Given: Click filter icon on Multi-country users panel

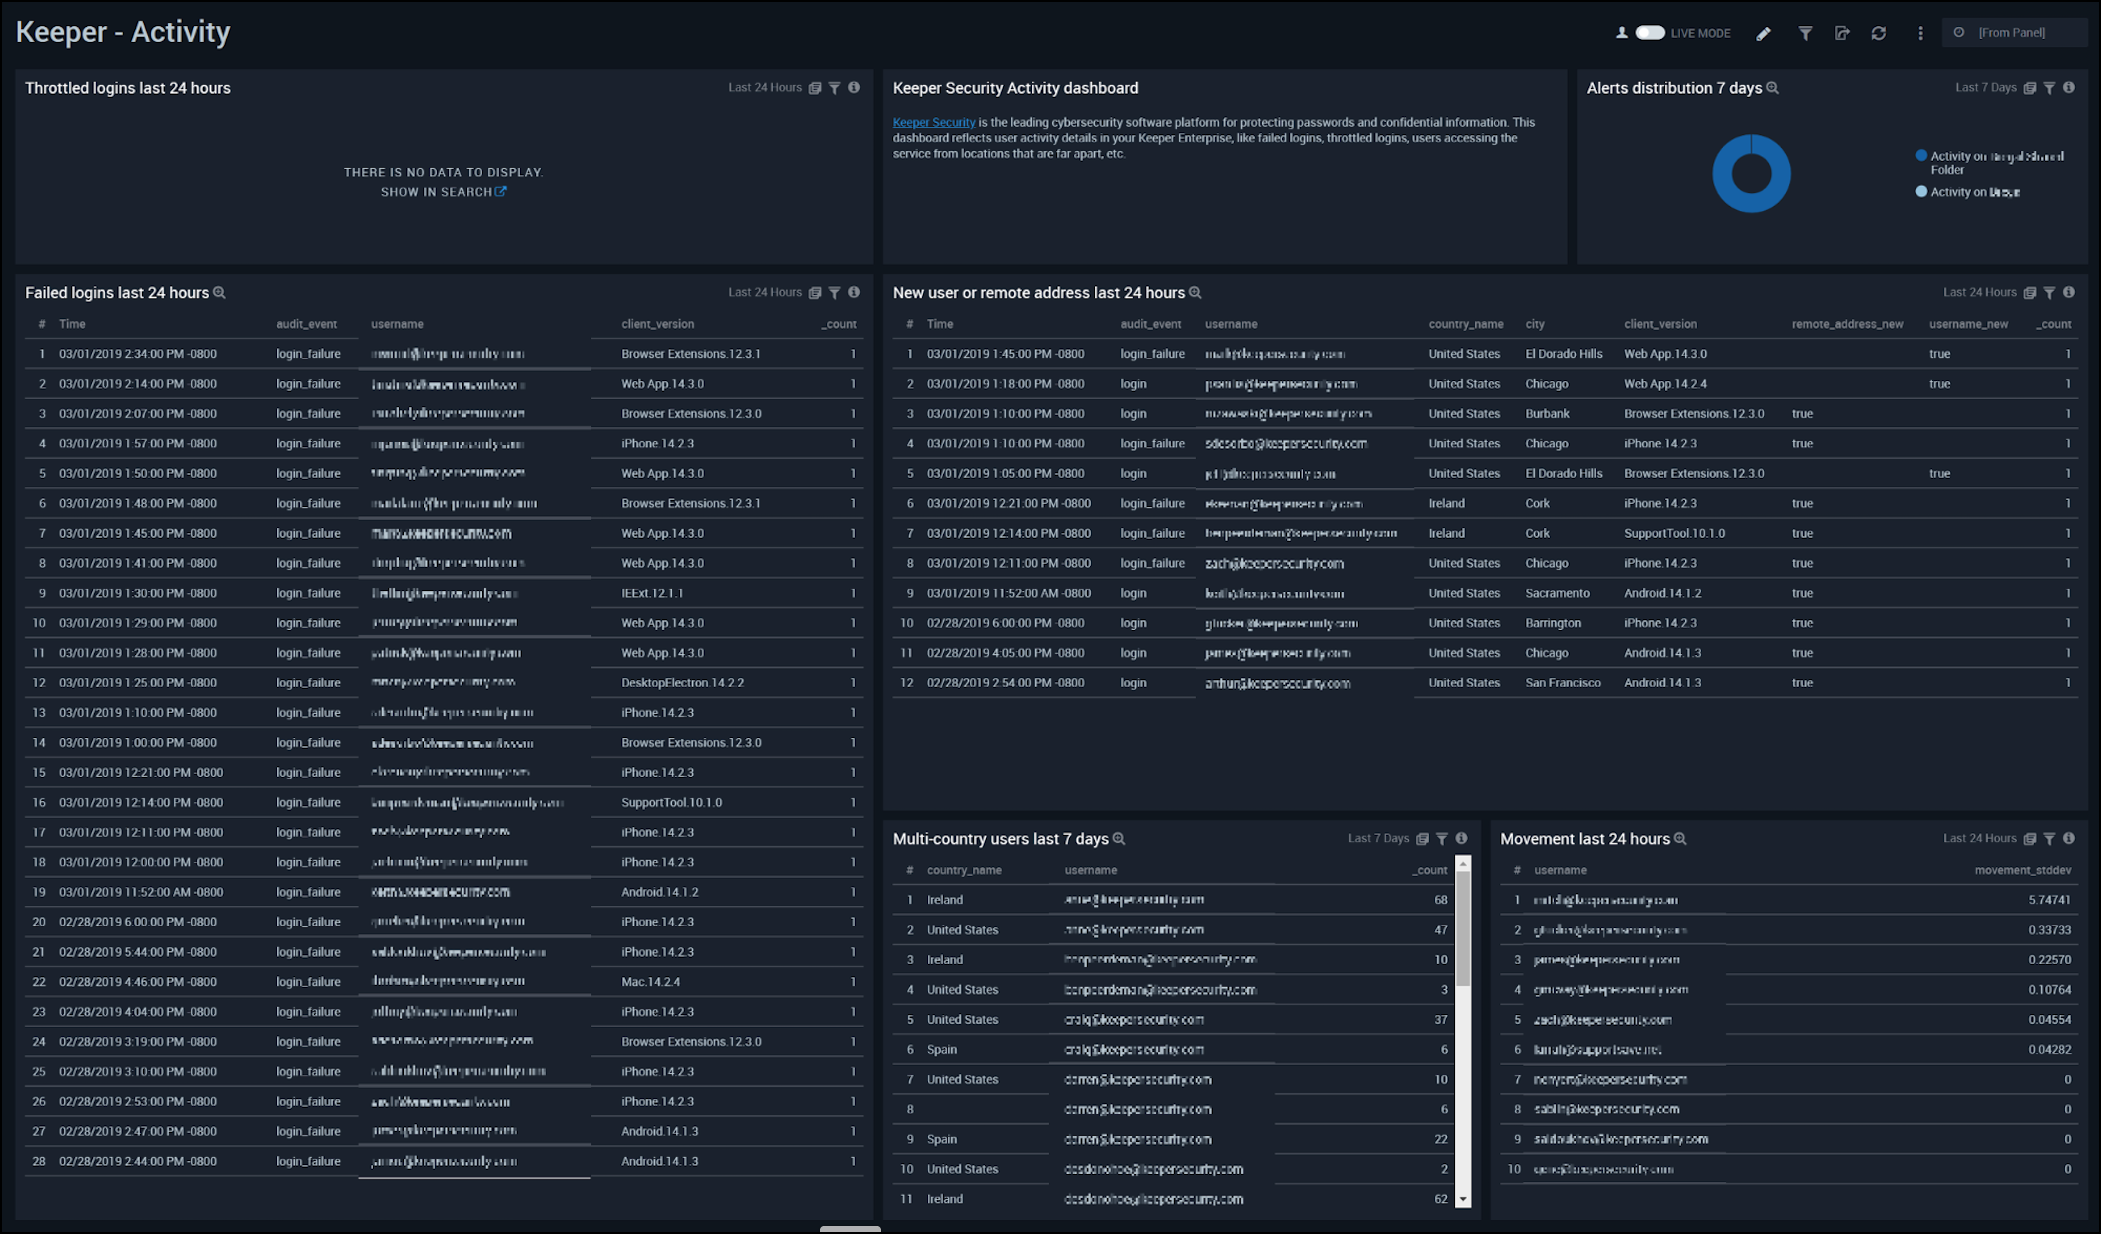Looking at the screenshot, I should [1440, 837].
